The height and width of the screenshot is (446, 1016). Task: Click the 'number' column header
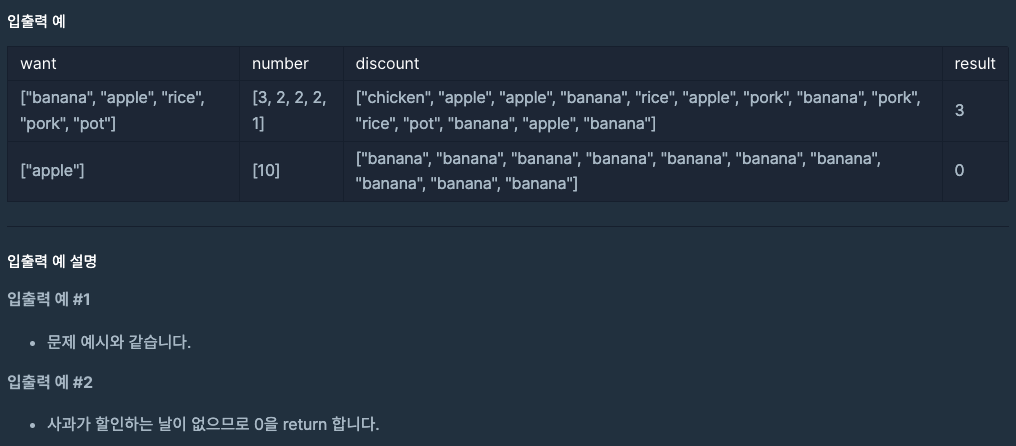(280, 63)
